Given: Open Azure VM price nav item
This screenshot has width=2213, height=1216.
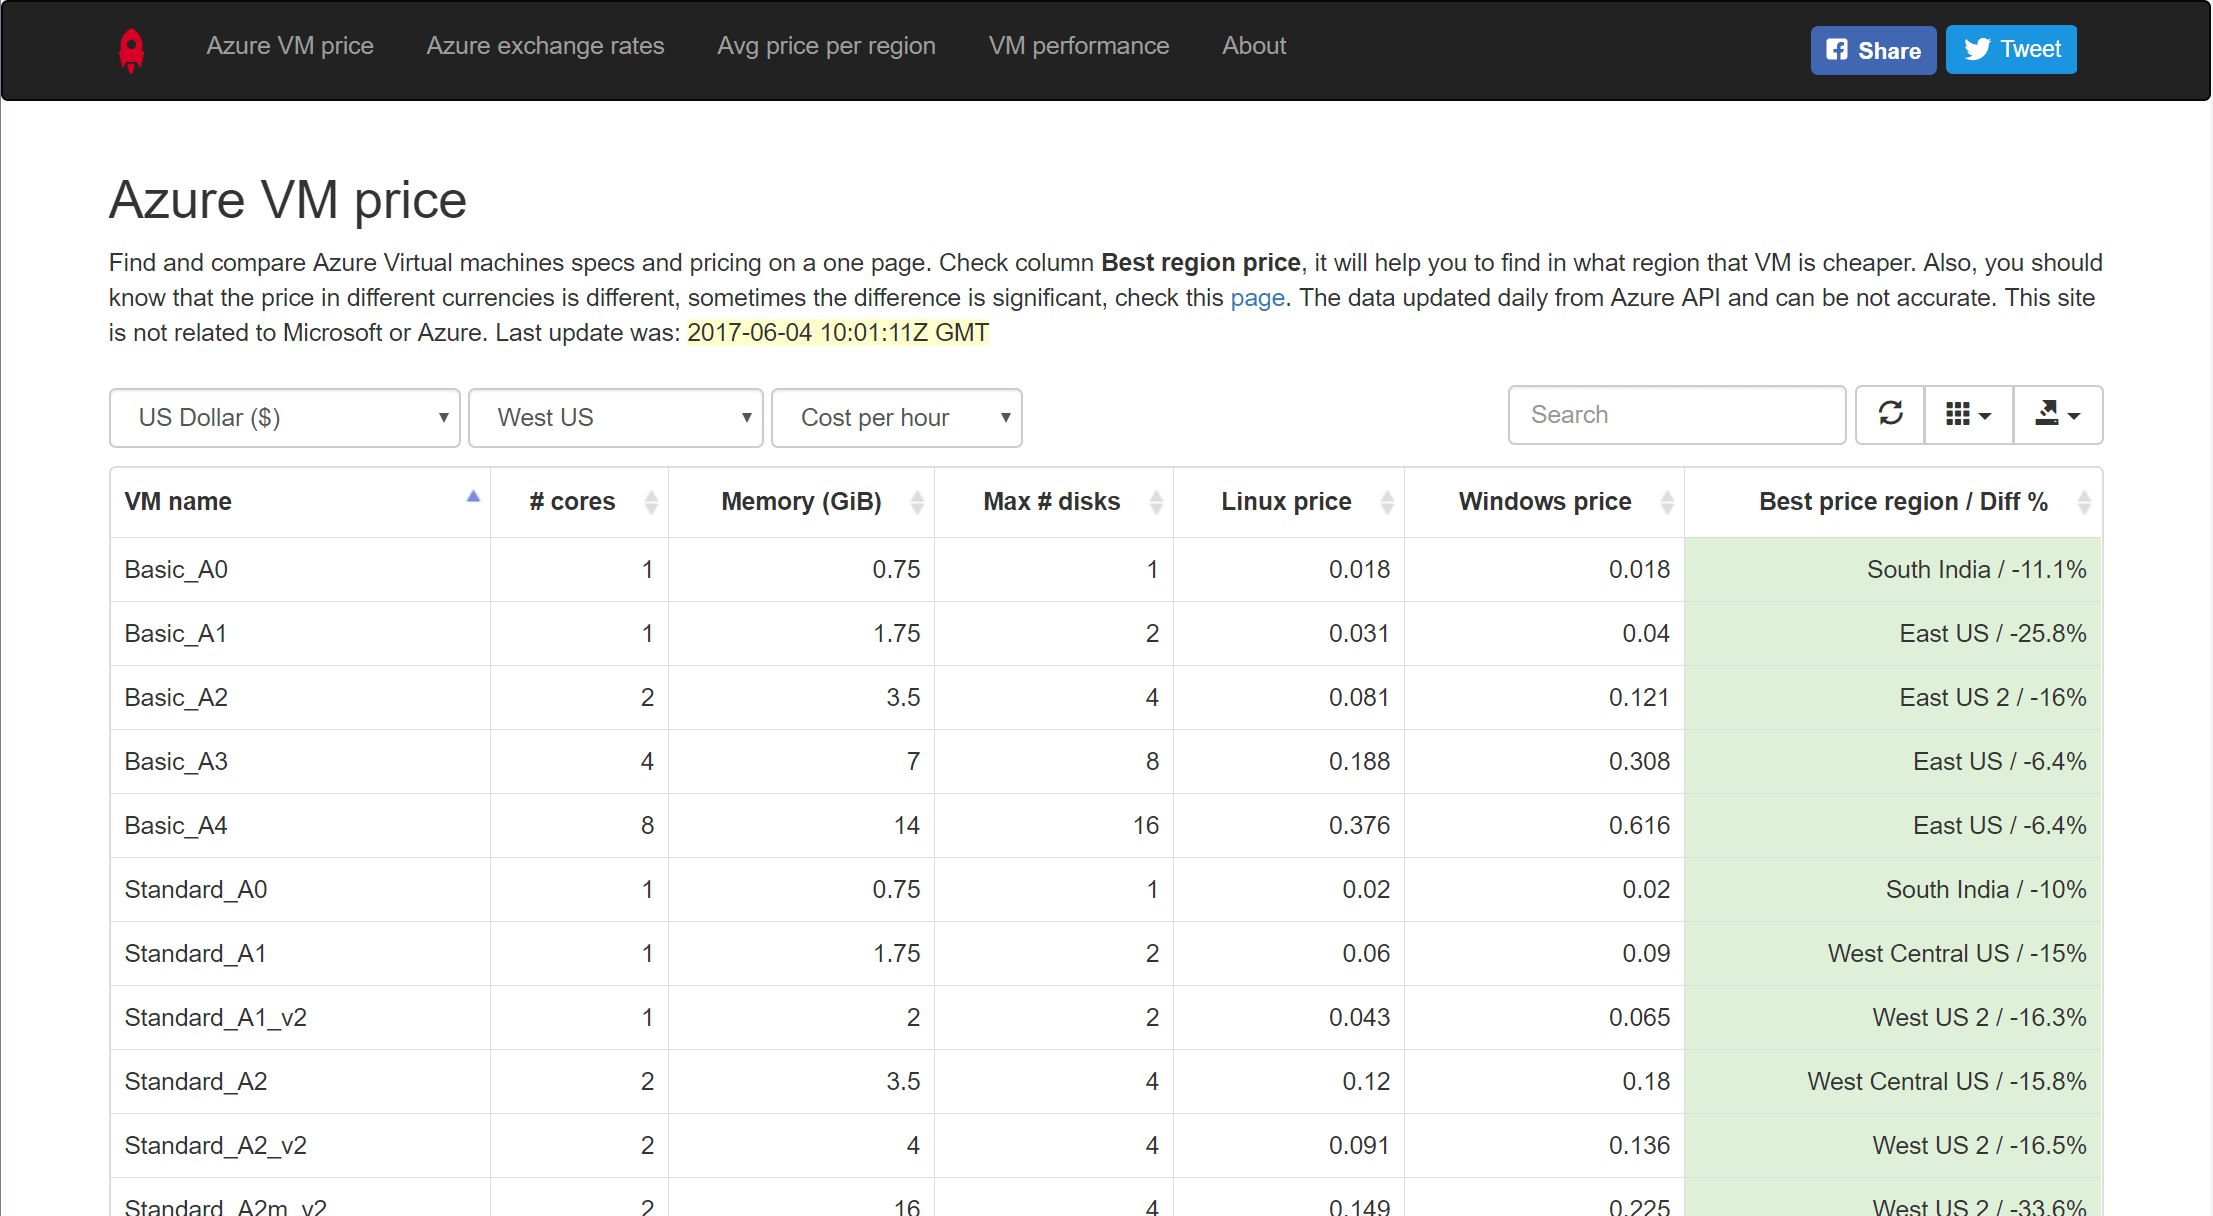Looking at the screenshot, I should [x=290, y=46].
